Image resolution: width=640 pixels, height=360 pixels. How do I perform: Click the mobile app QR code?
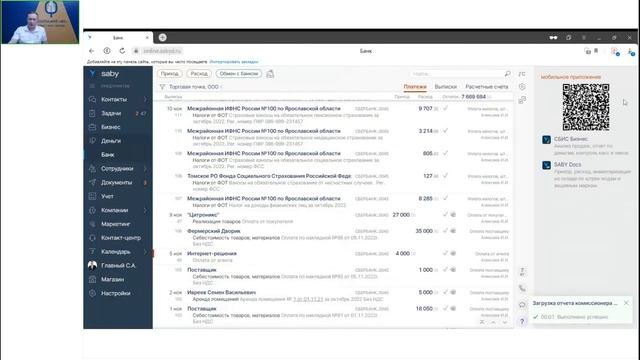[586, 107]
